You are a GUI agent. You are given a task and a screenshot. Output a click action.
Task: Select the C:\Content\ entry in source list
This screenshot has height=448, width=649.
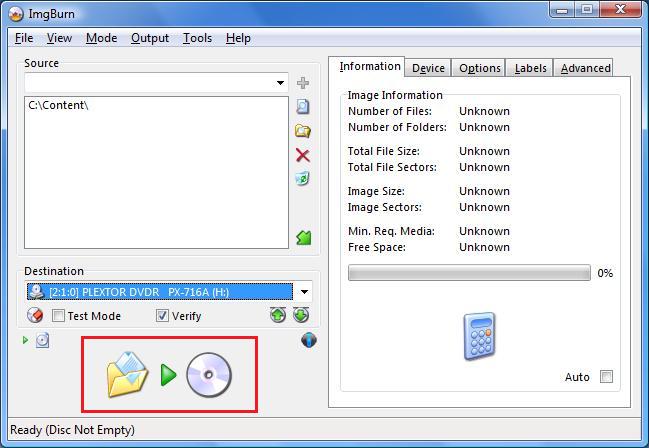(59, 105)
